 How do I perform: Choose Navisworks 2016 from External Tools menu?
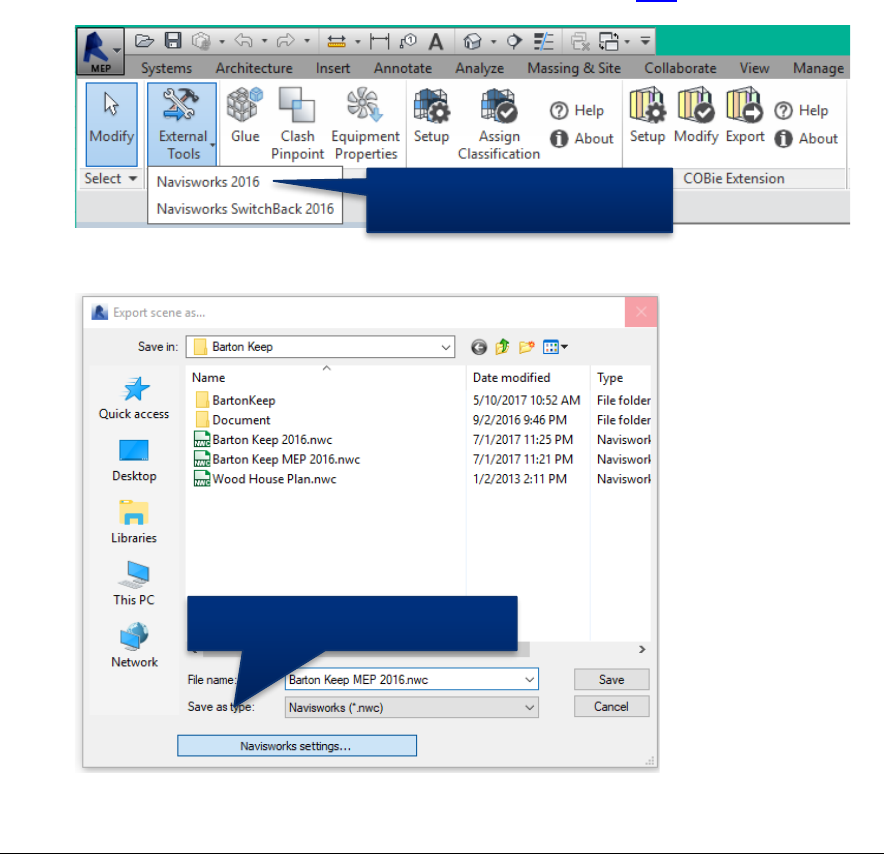click(208, 182)
